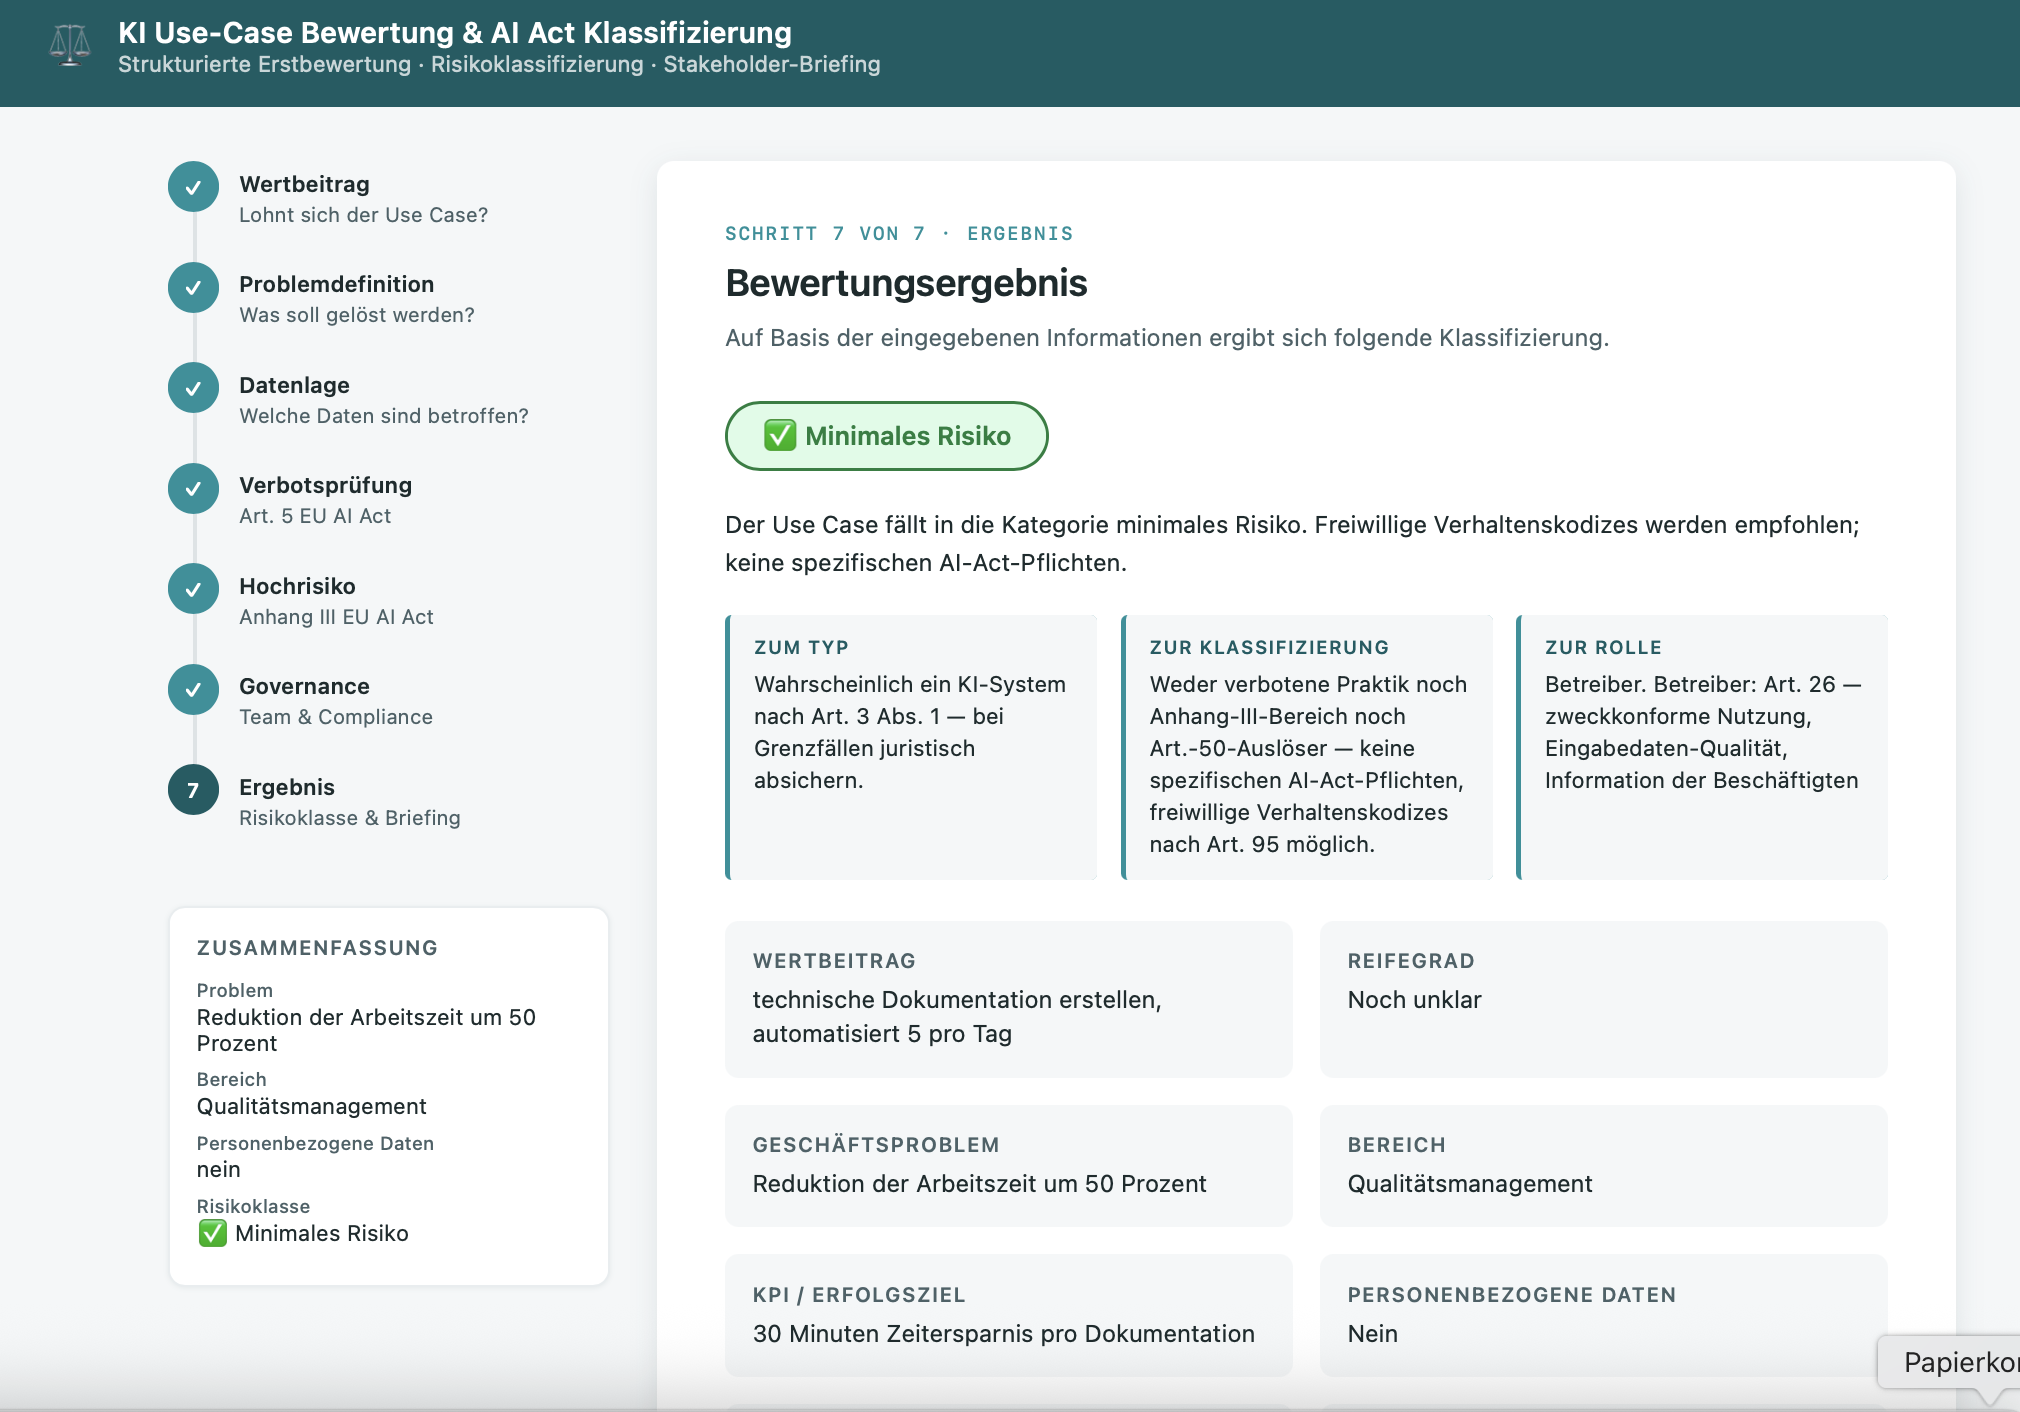Click the 'Schritt 7 von 7 · Ergebnis' label
This screenshot has height=1412, width=2020.
pyautogui.click(x=899, y=234)
